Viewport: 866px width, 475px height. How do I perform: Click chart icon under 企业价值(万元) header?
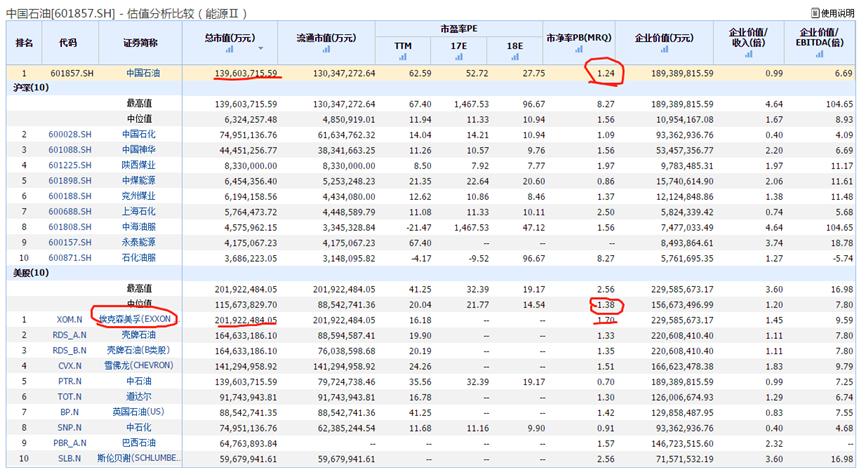664,49
